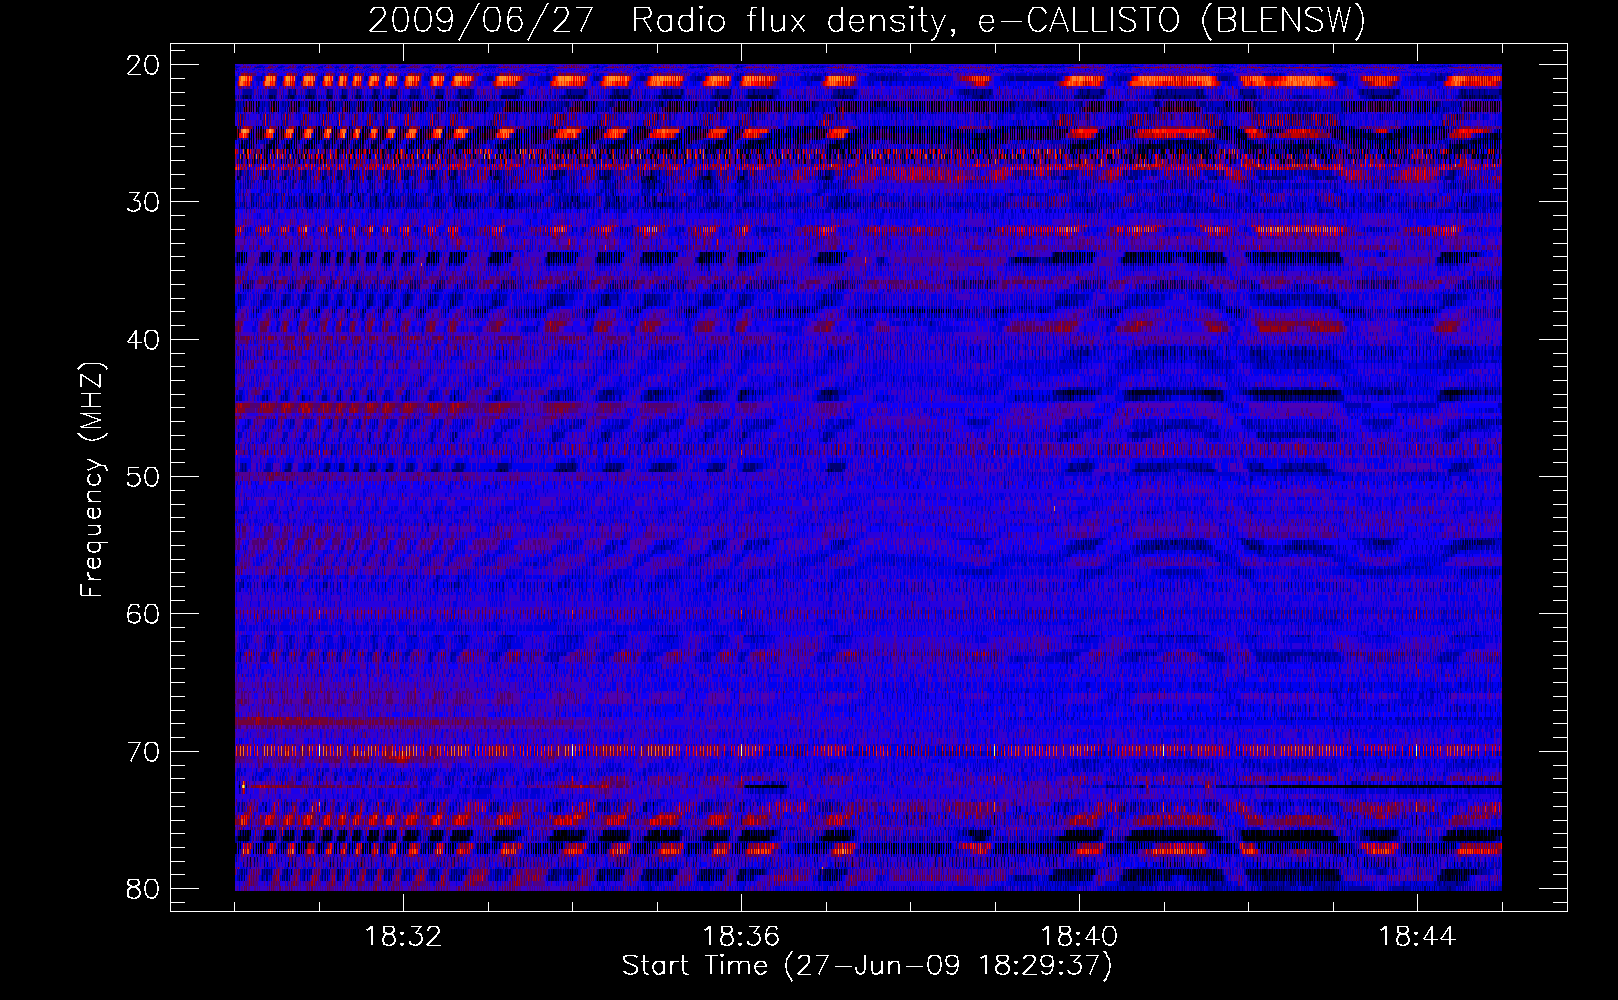Click the 30 frequency tick label
The height and width of the screenshot is (1000, 1618).
(x=144, y=202)
